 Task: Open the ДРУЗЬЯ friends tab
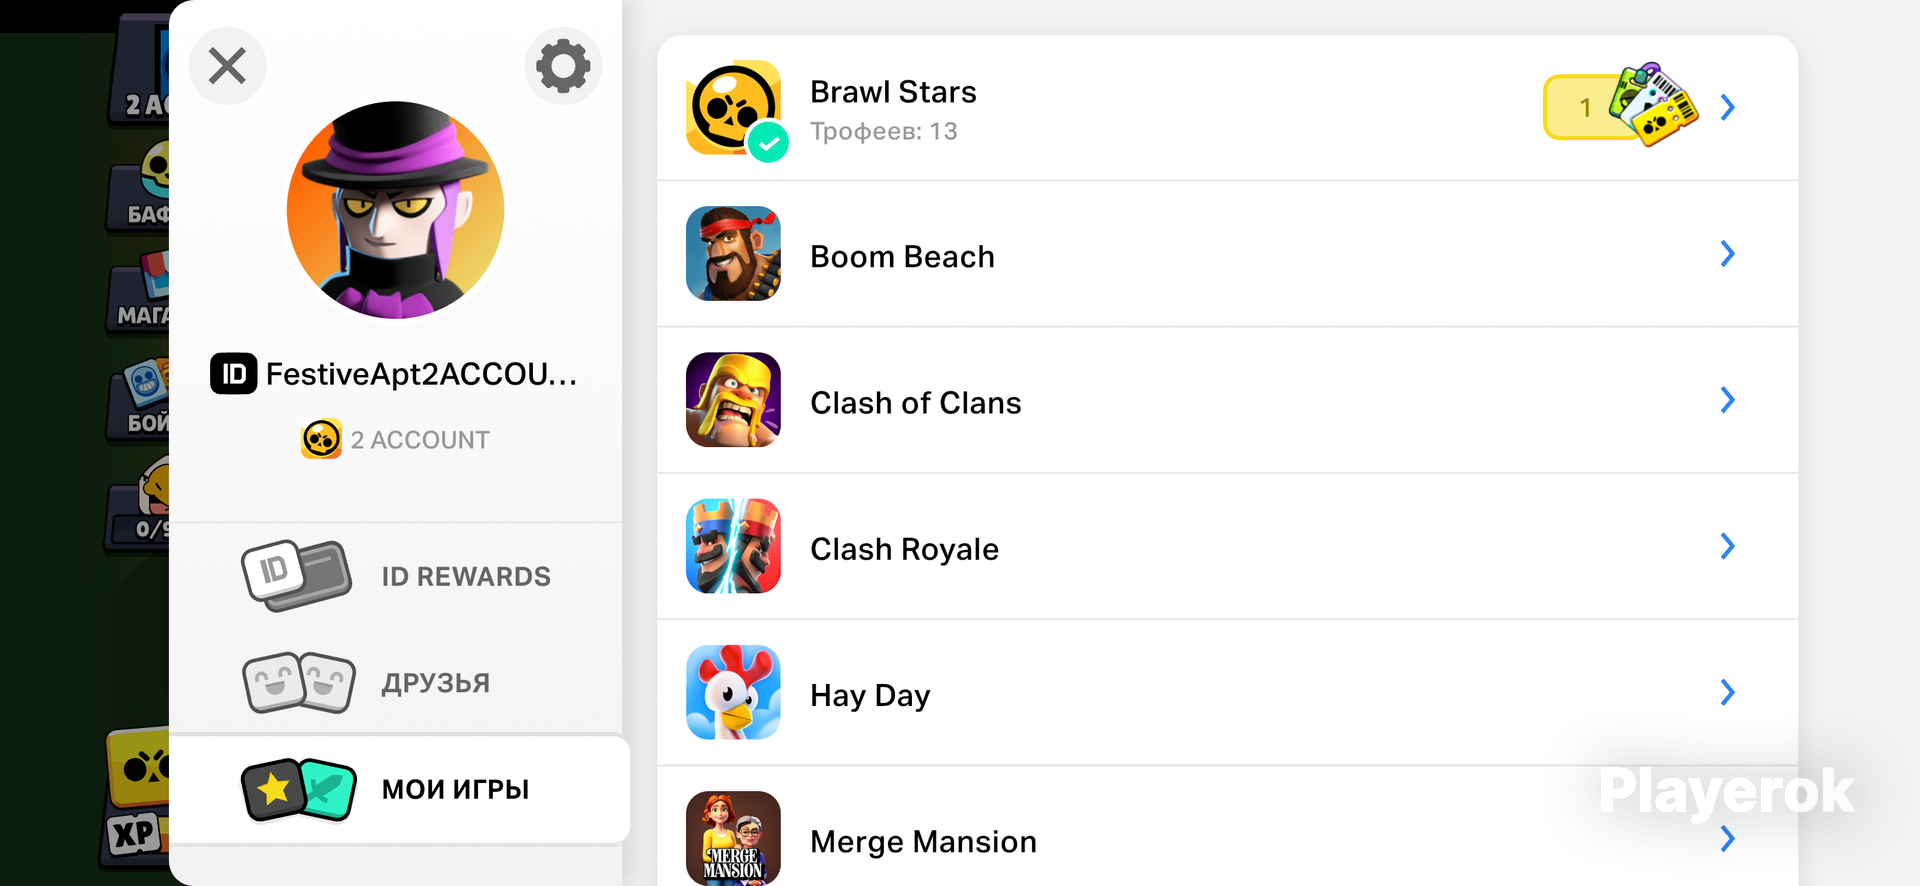click(x=435, y=683)
